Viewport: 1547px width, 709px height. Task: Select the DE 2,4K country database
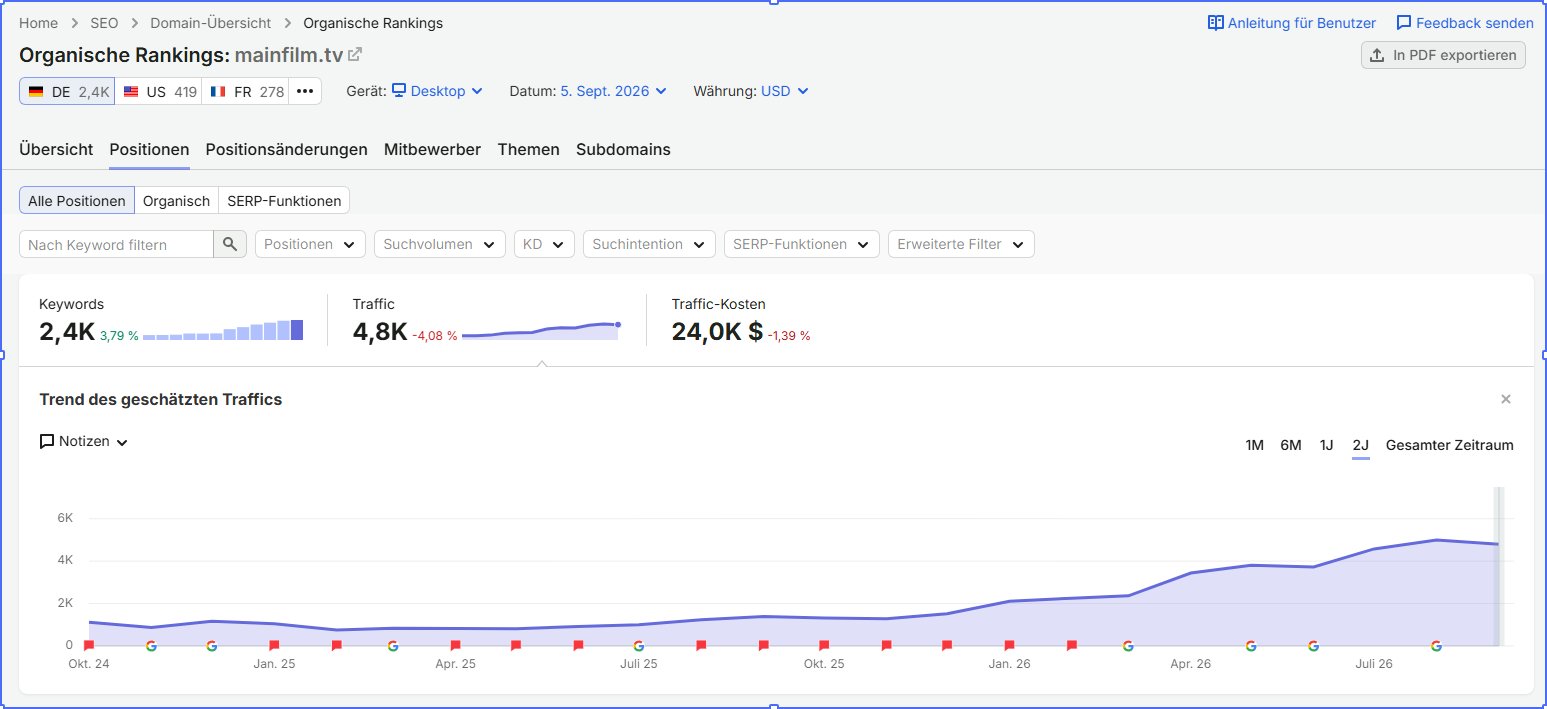click(x=67, y=91)
